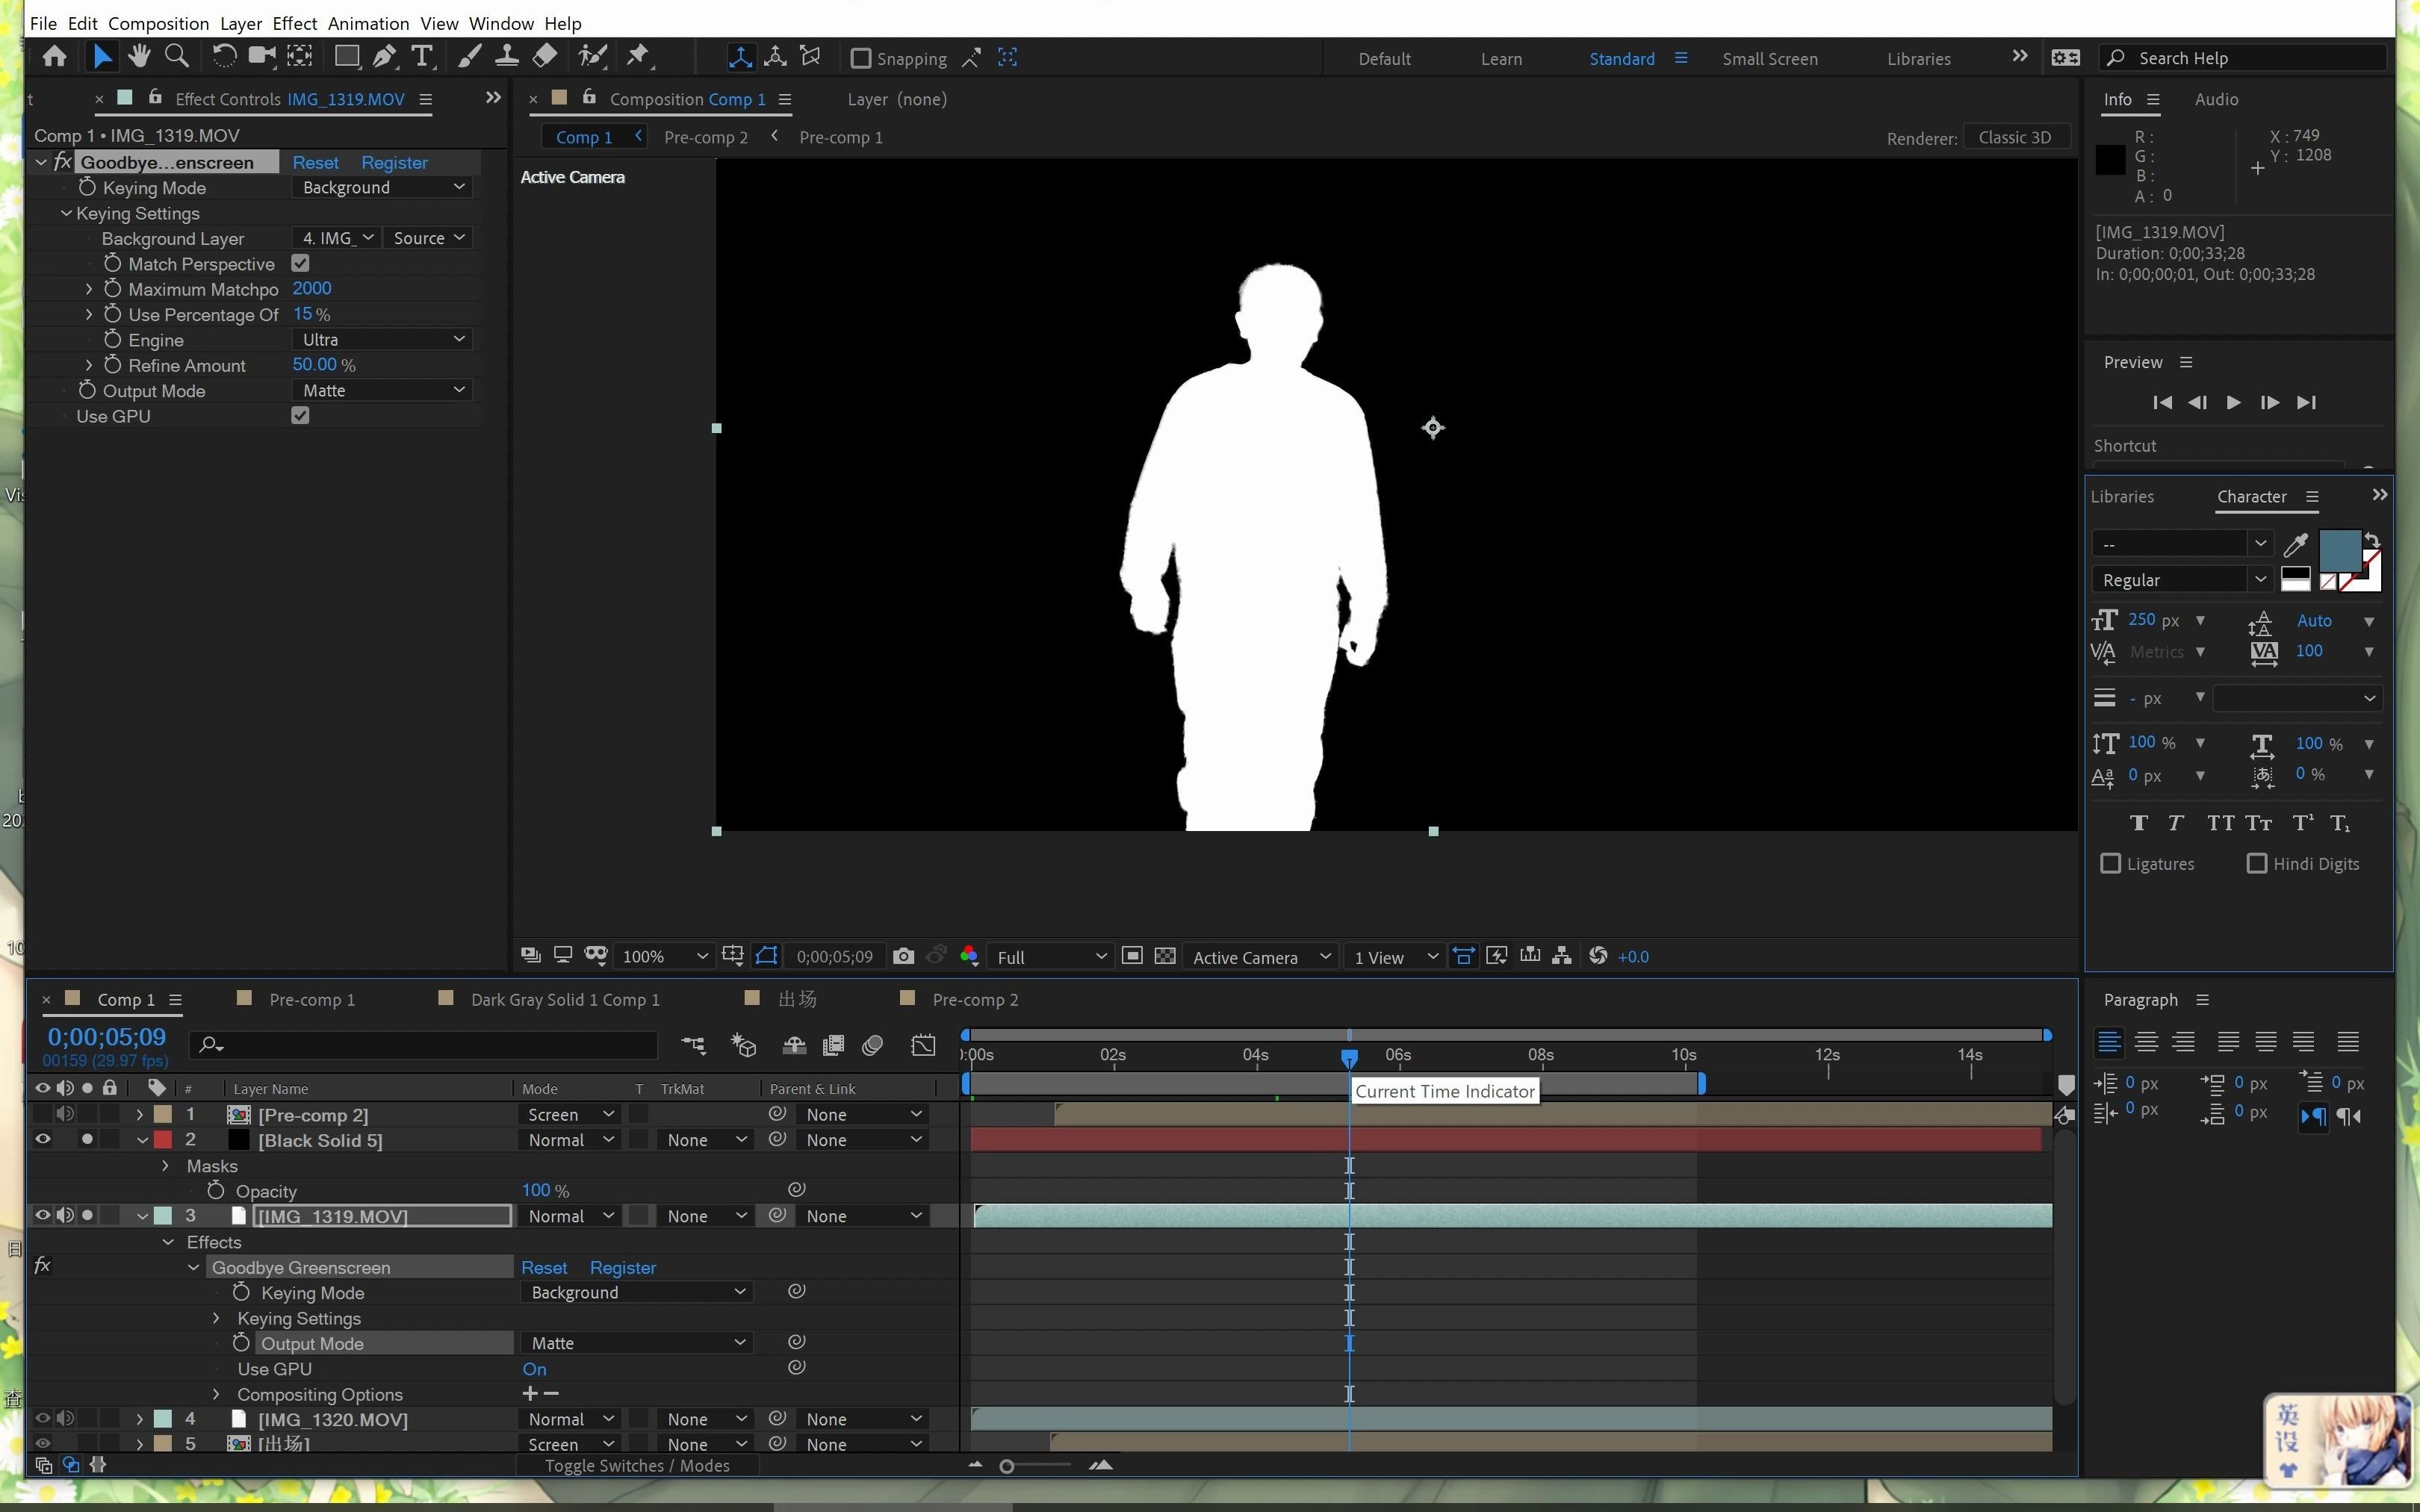The height and width of the screenshot is (1512, 2420).
Task: Play the preview
Action: point(2233,402)
